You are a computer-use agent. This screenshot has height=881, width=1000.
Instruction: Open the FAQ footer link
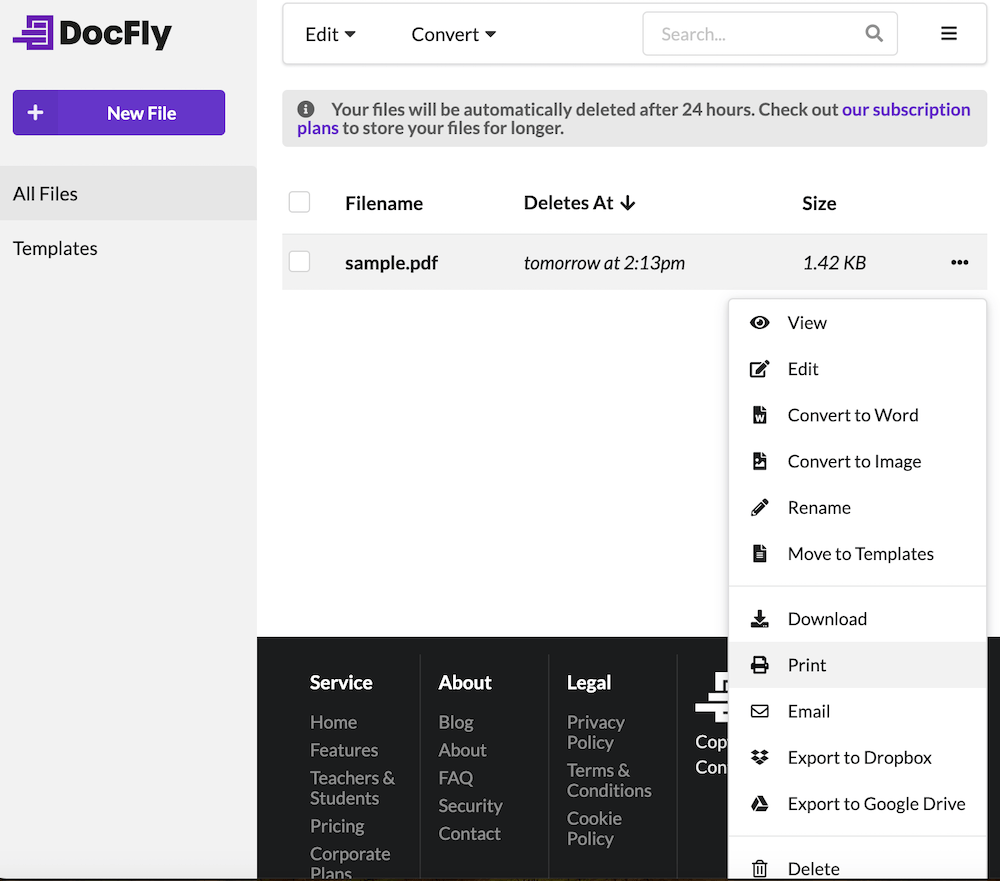tap(455, 778)
